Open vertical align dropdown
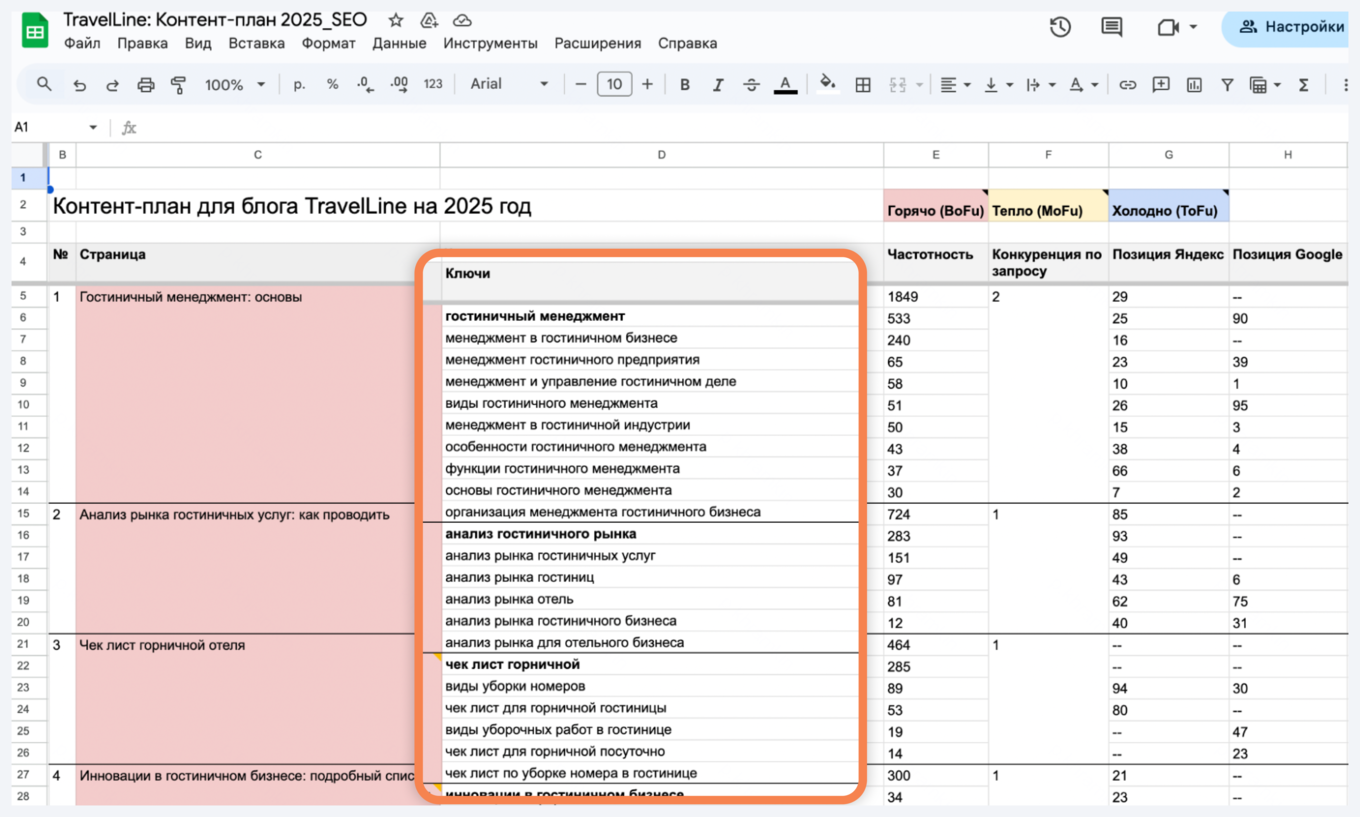This screenshot has width=1360, height=817. [x=999, y=85]
